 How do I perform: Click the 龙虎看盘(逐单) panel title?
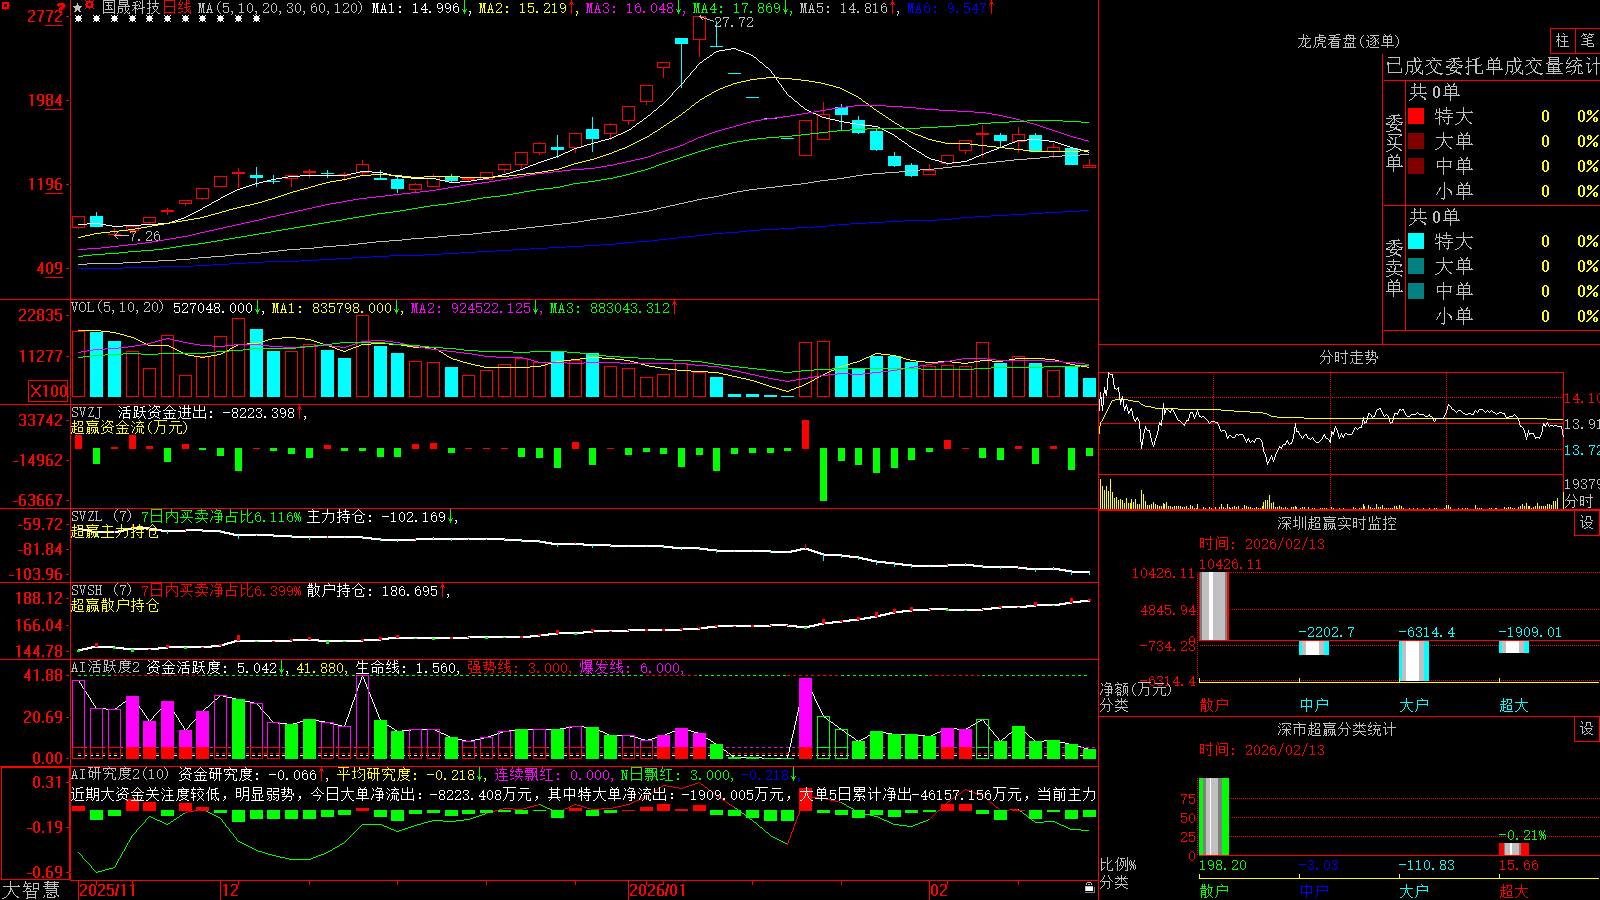click(1348, 41)
